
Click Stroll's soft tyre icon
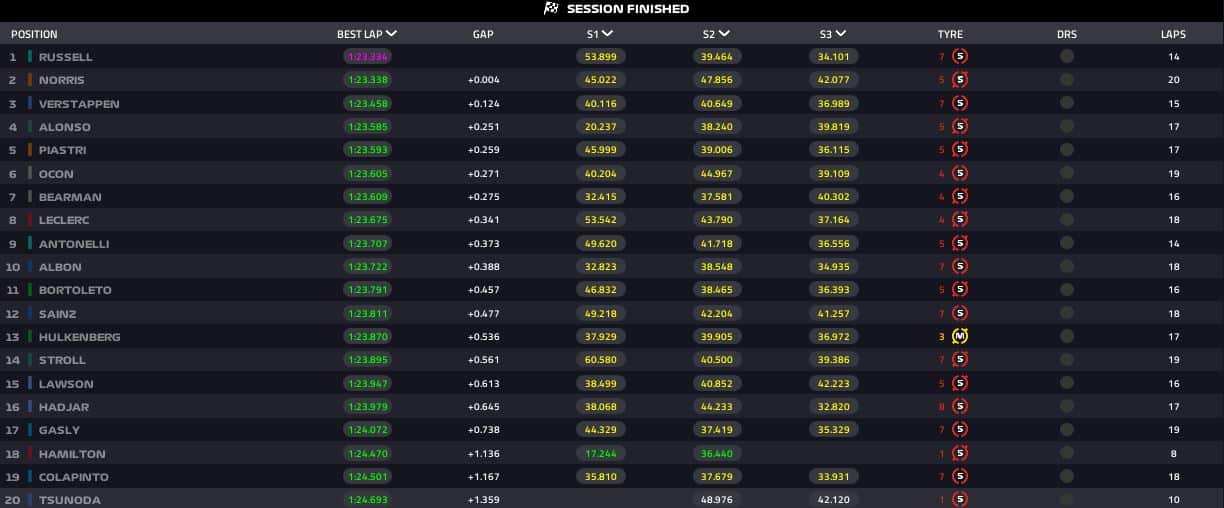[x=960, y=360]
